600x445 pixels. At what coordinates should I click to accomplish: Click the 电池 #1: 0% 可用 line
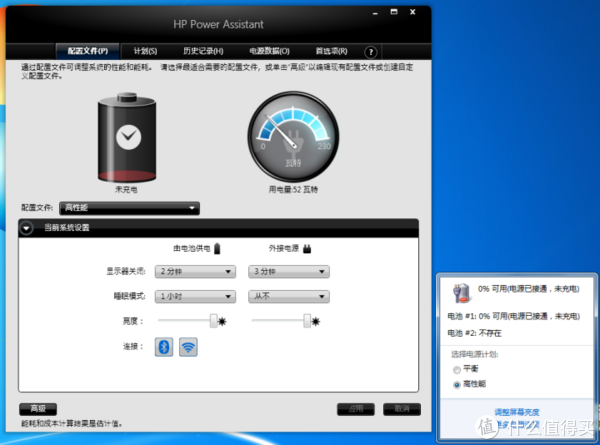[514, 316]
